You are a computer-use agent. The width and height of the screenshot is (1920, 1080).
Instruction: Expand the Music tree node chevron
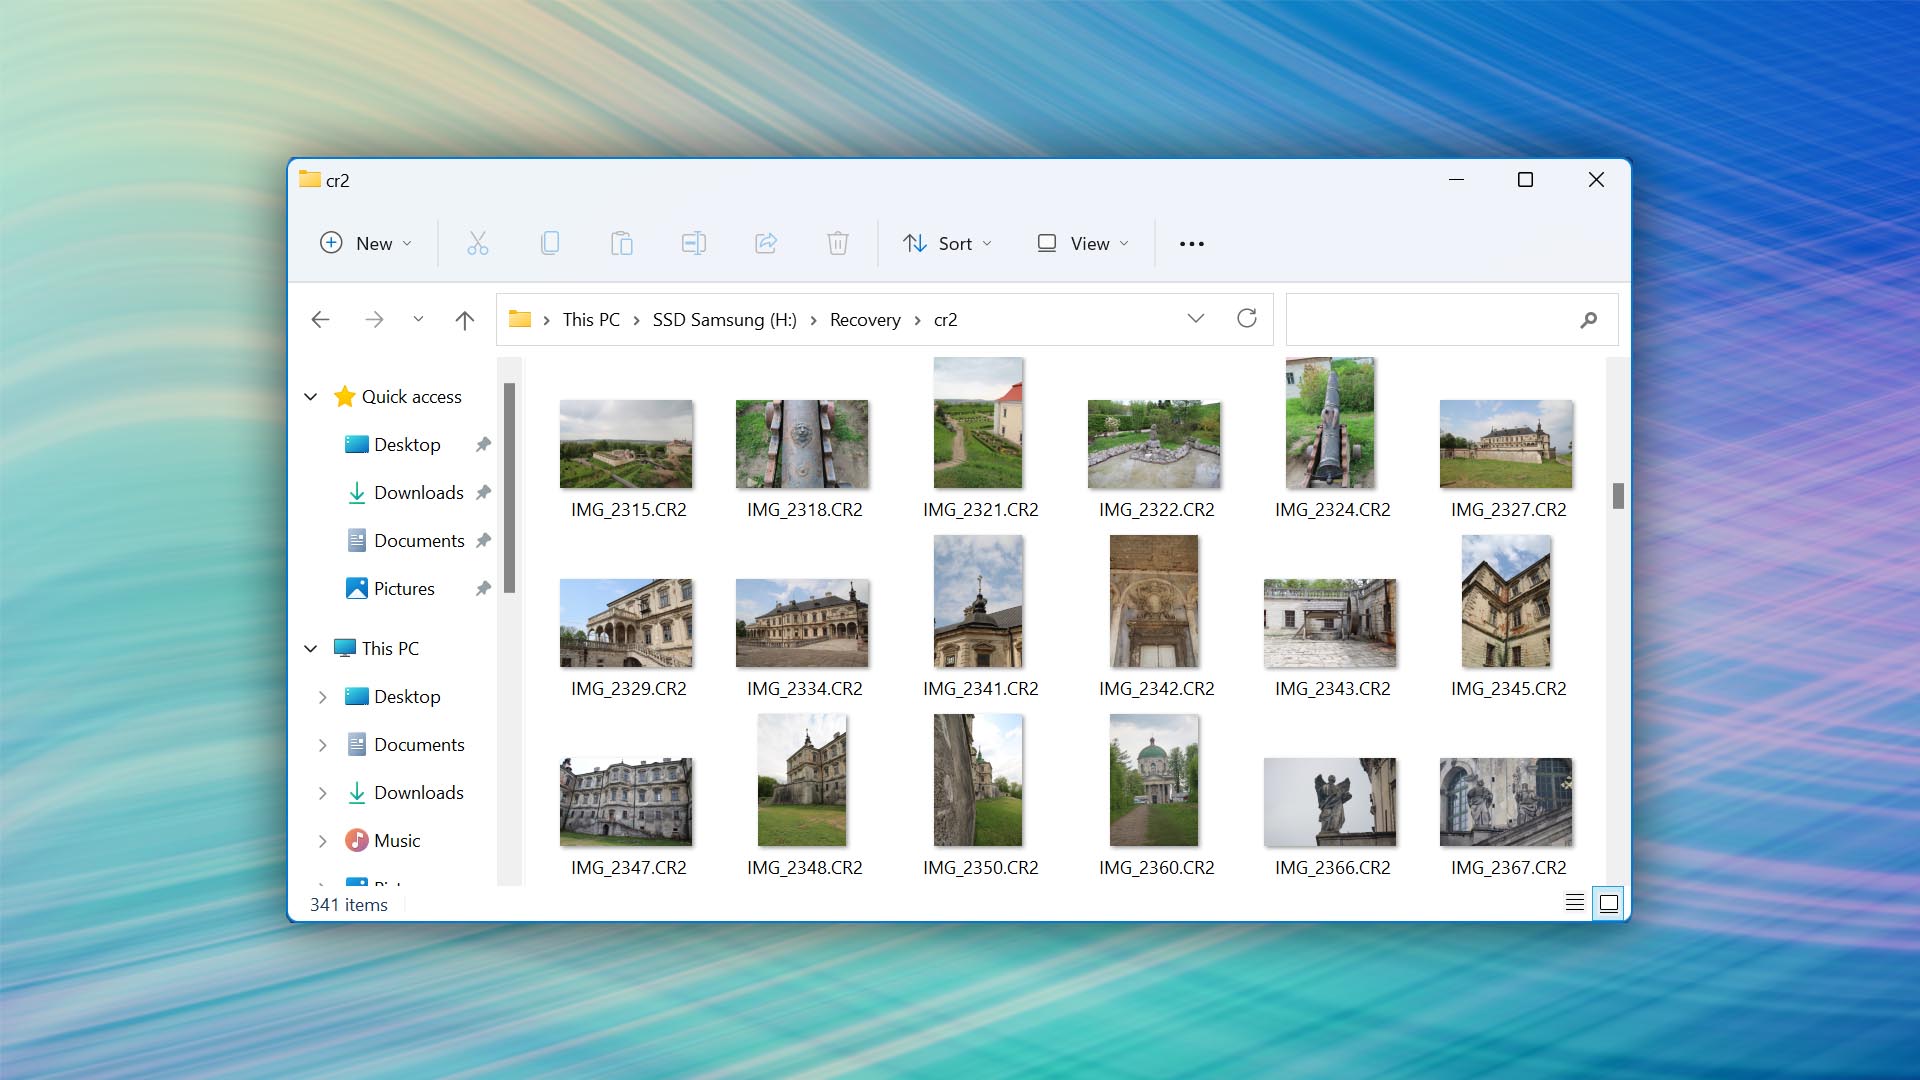pyautogui.click(x=322, y=841)
